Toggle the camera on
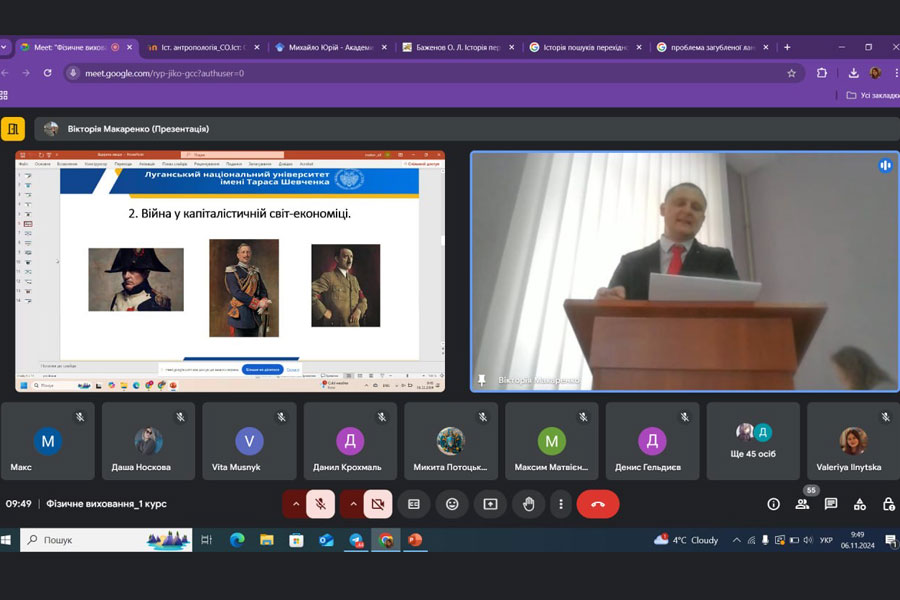This screenshot has width=900, height=600. (x=377, y=504)
